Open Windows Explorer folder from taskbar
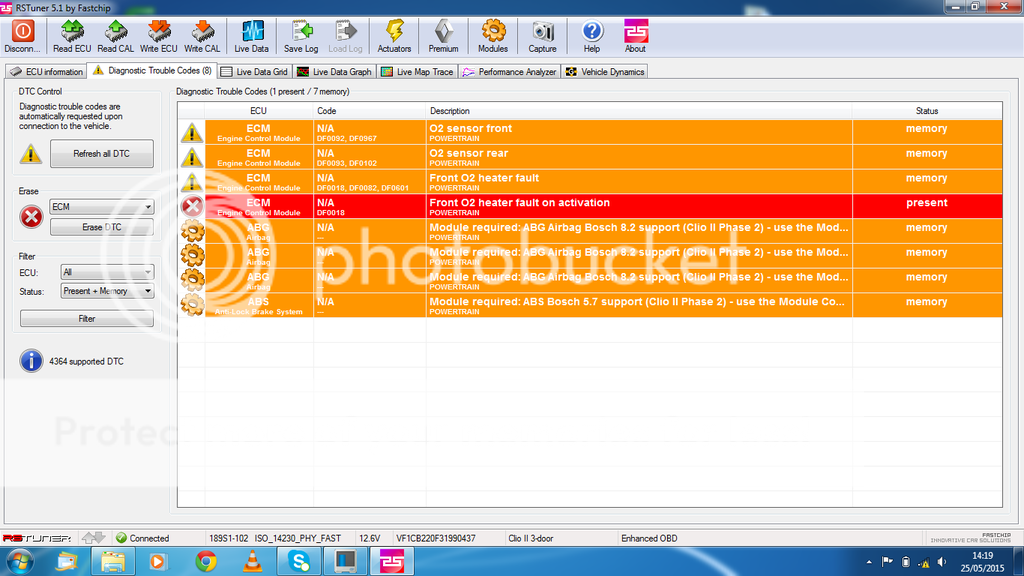1024x576 pixels. point(113,561)
